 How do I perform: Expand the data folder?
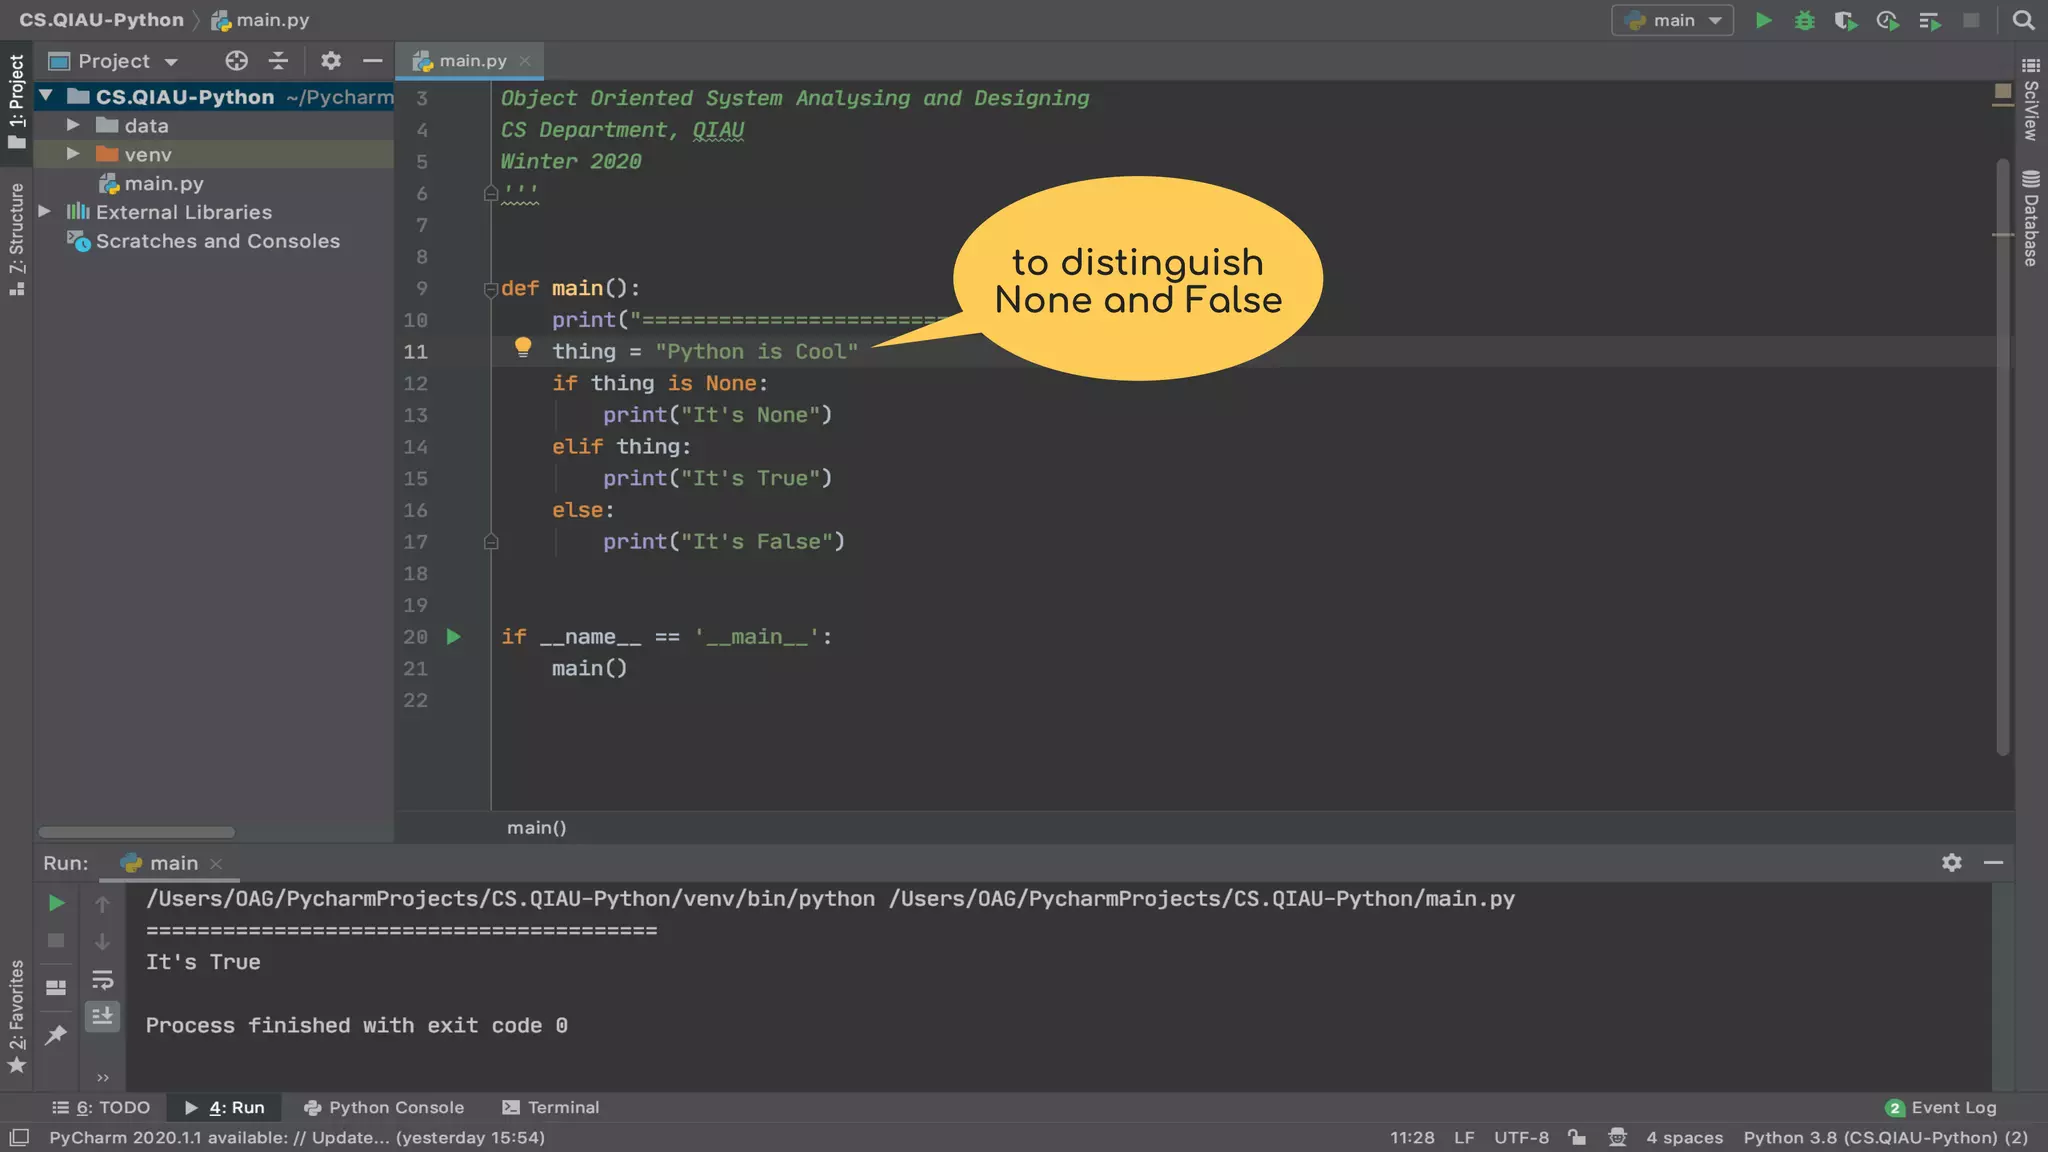pyautogui.click(x=73, y=125)
